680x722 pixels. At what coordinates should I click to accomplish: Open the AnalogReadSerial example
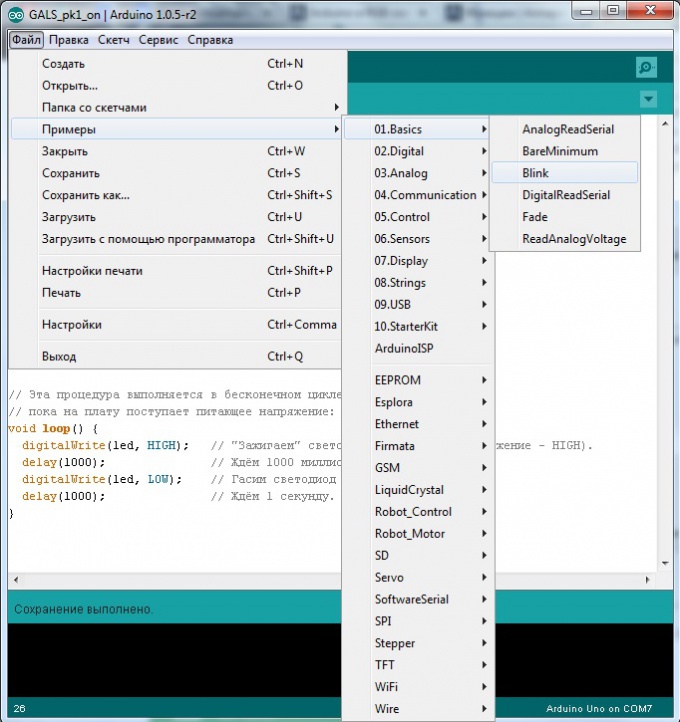[565, 129]
